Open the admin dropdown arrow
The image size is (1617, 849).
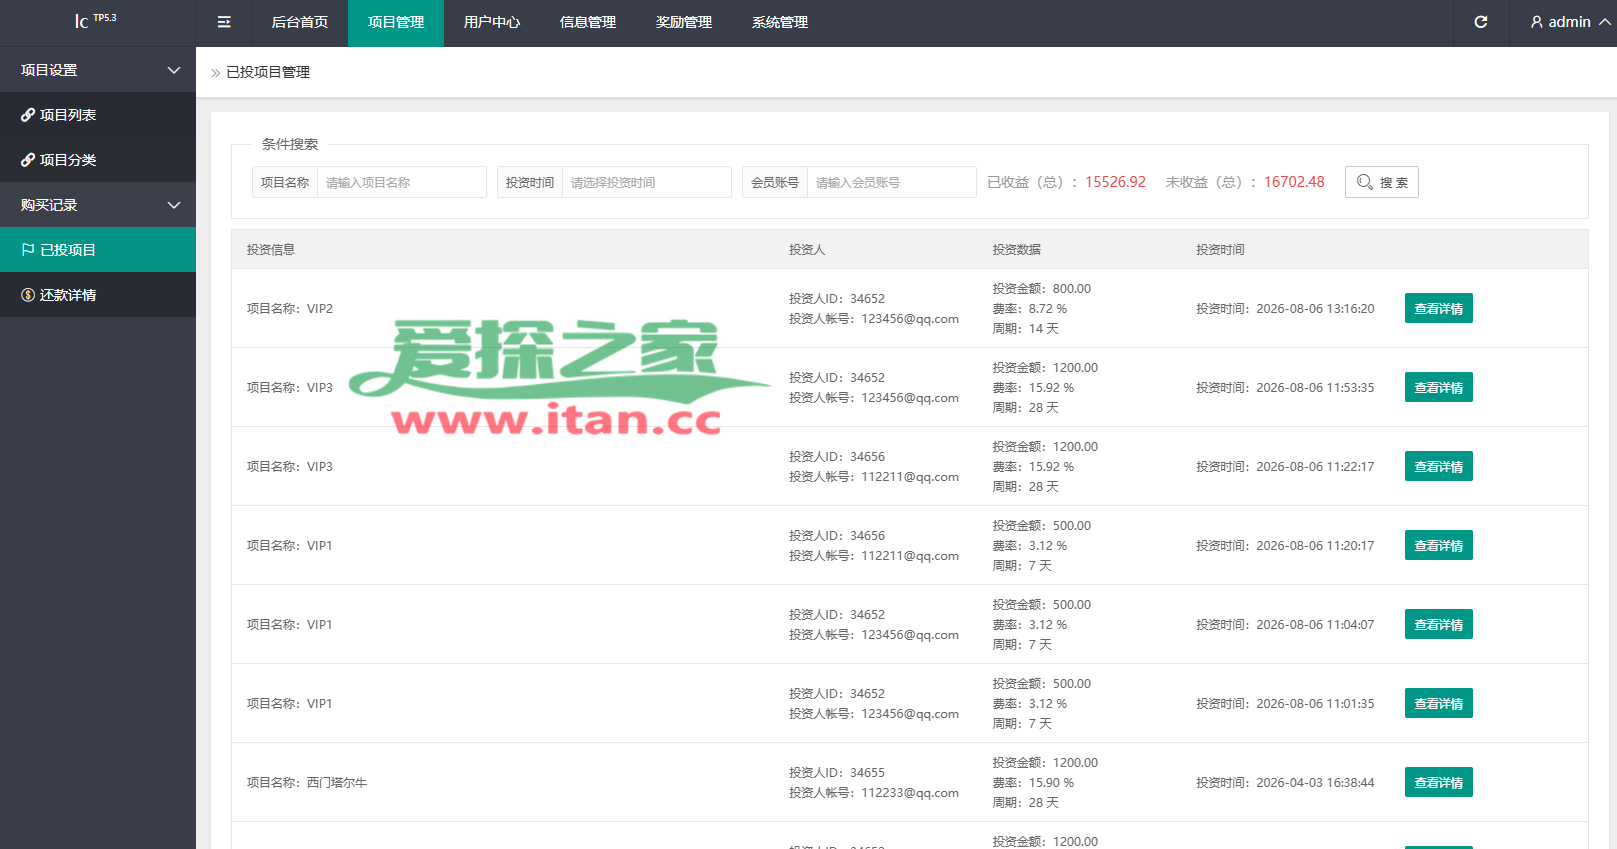click(x=1604, y=22)
